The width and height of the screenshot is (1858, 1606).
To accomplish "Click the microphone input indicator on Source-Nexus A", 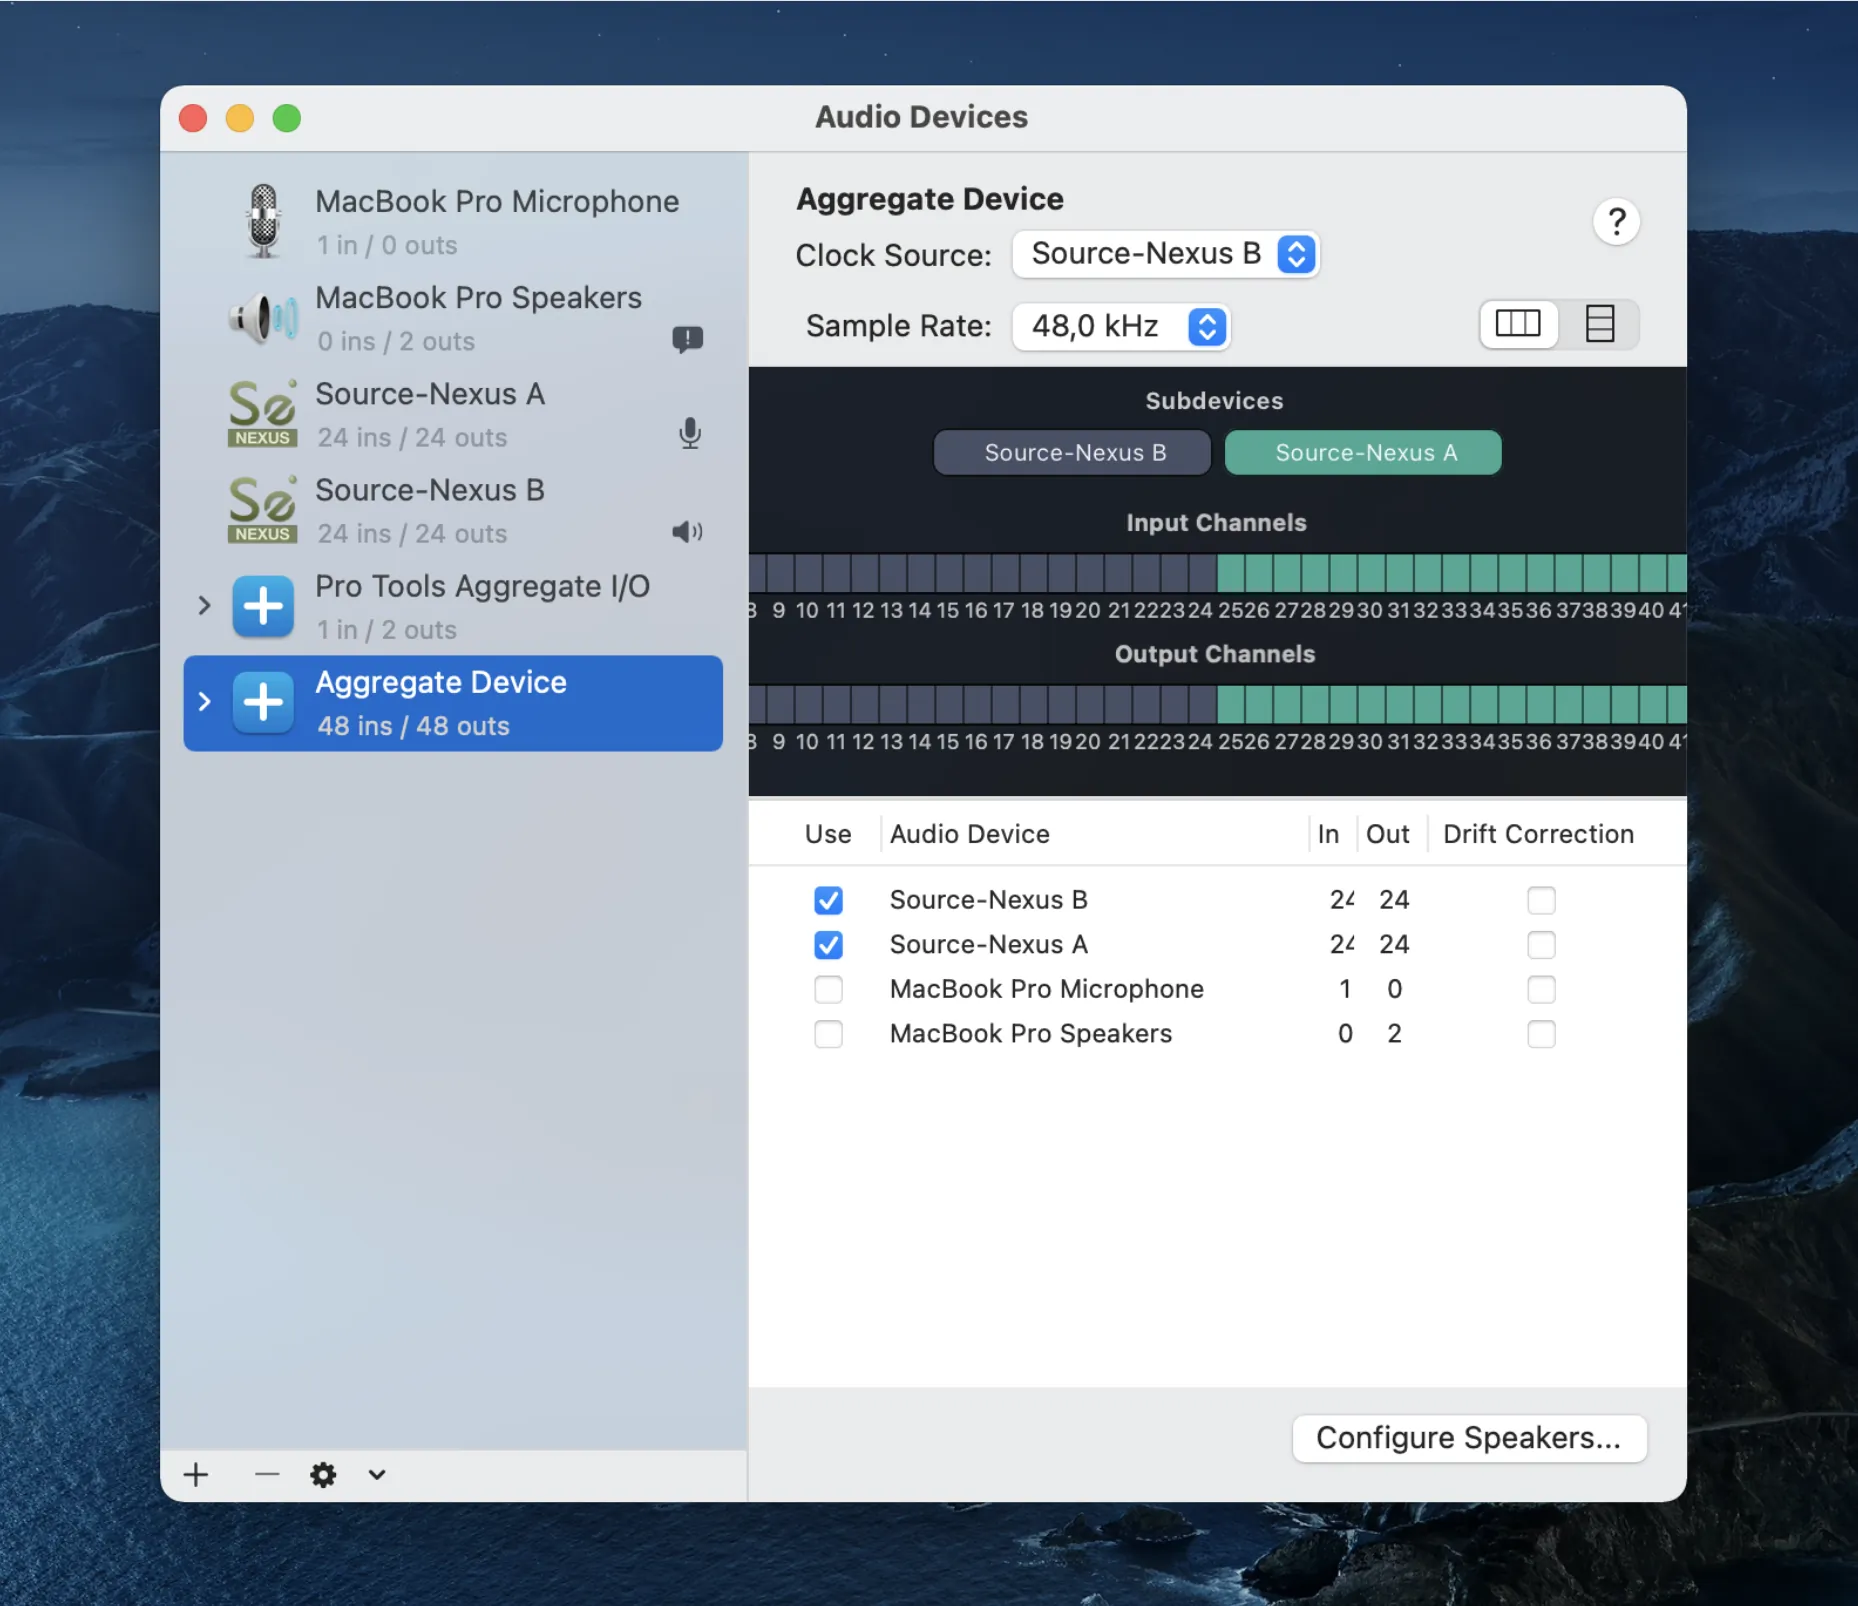I will tap(689, 434).
